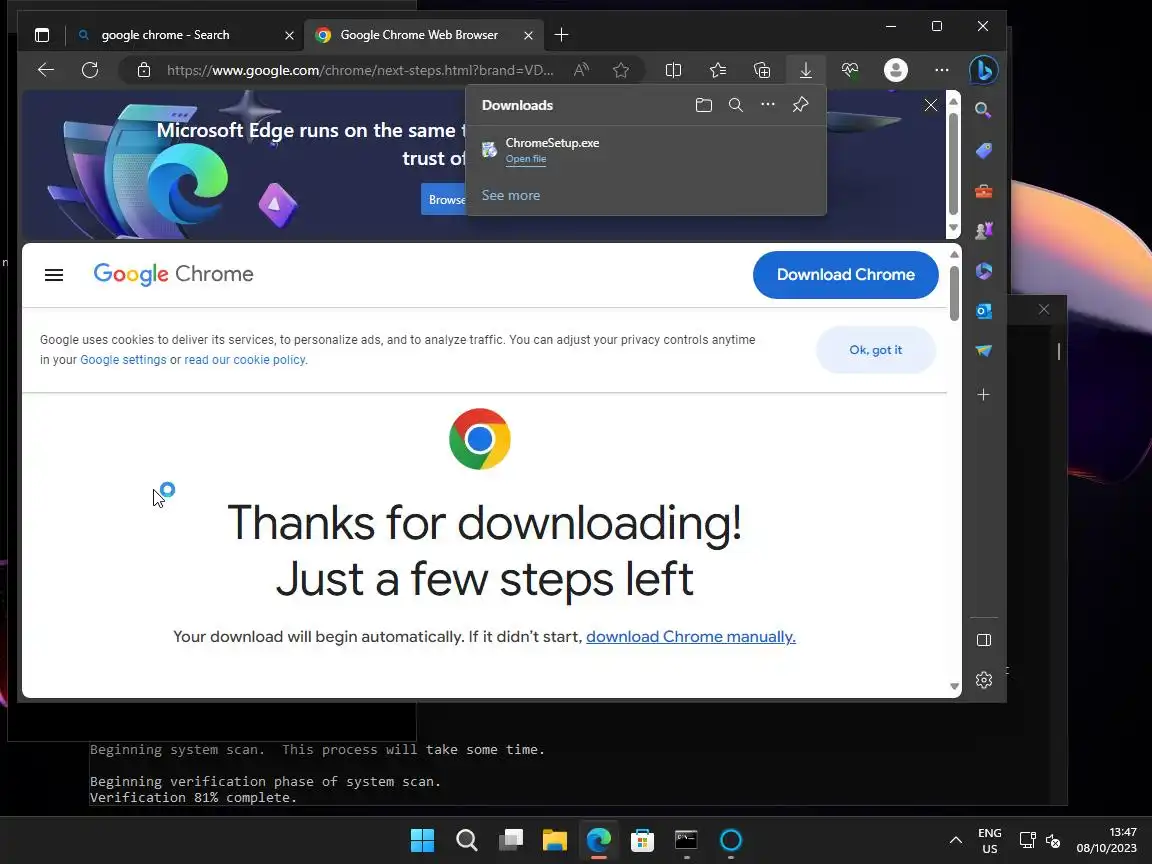
Task: Open taskbar Search magnifier
Action: 467,840
